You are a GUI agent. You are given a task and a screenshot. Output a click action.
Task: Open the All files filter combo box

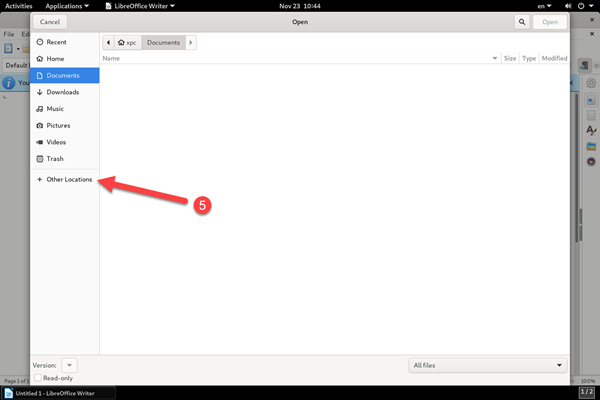[488, 365]
